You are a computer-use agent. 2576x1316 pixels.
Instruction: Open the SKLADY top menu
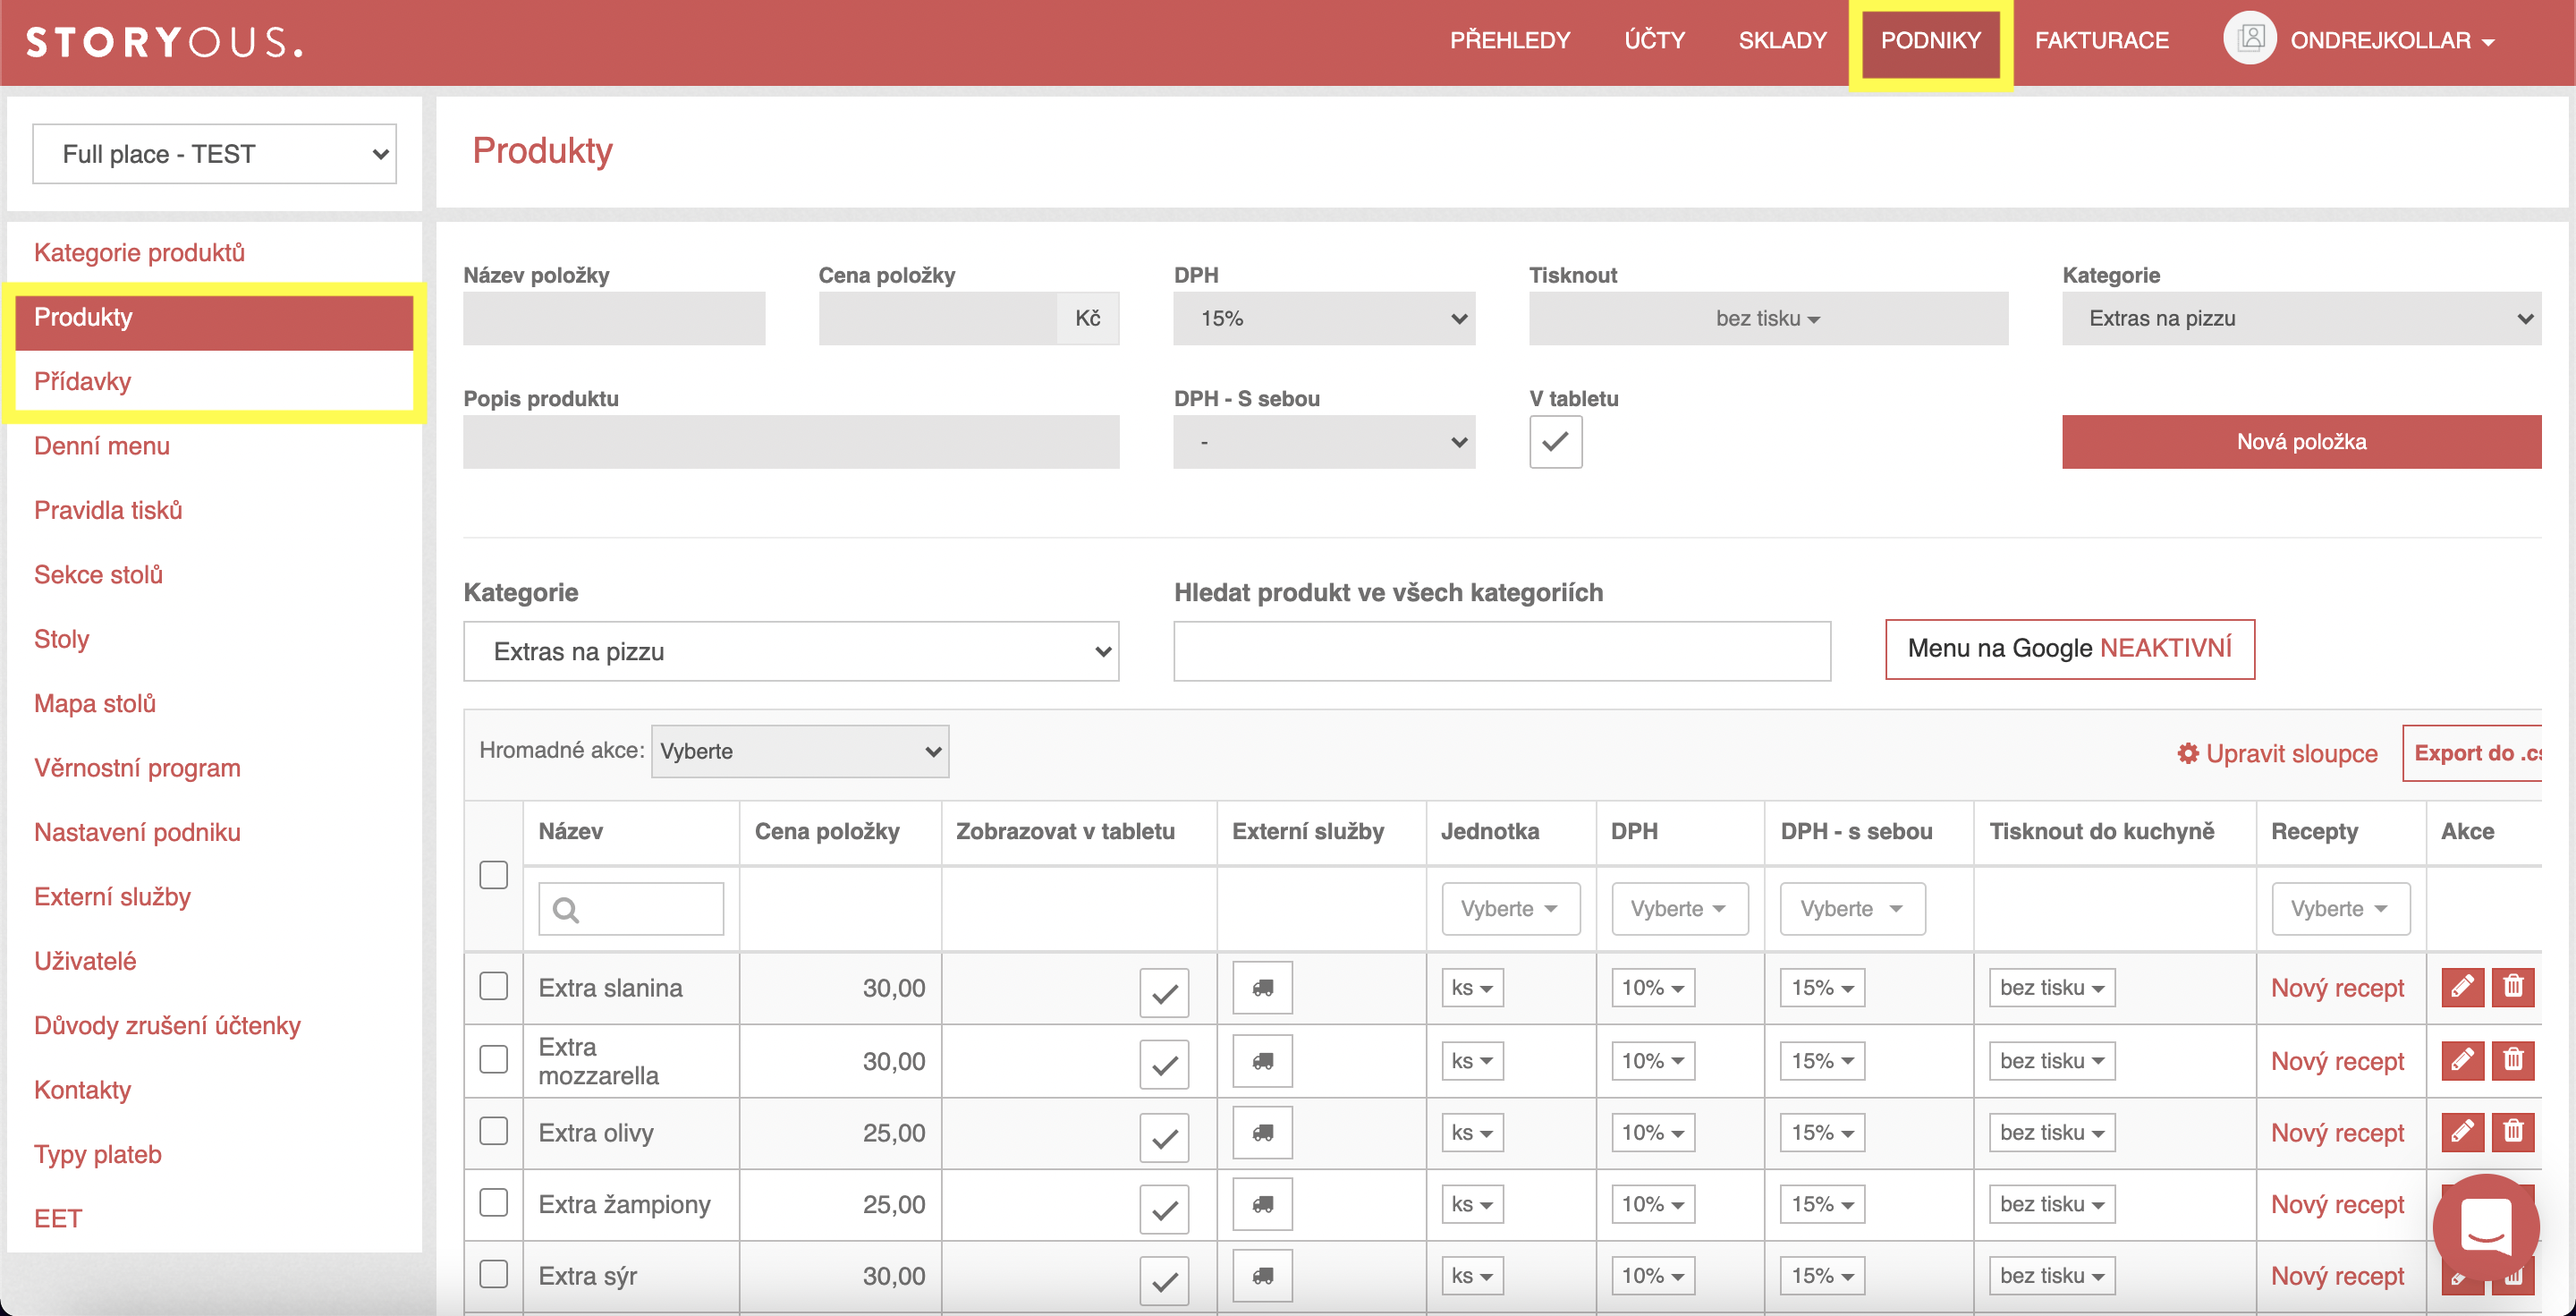[x=1782, y=41]
